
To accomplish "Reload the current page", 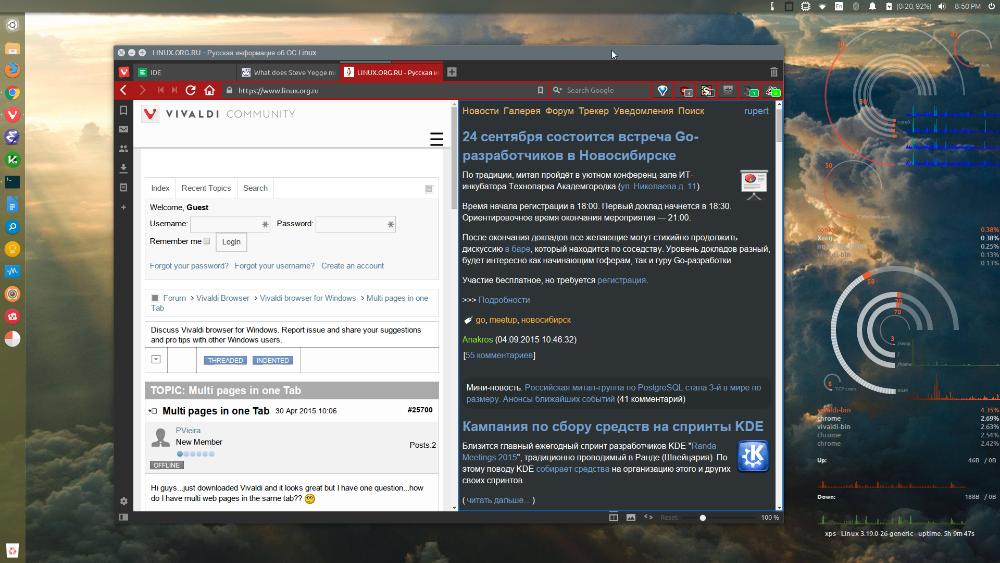I will click(190, 91).
